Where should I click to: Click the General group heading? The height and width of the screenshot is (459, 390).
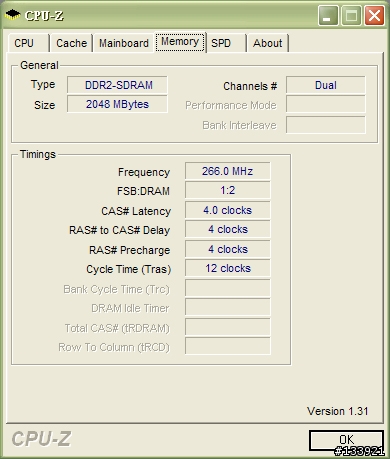pyautogui.click(x=39, y=65)
